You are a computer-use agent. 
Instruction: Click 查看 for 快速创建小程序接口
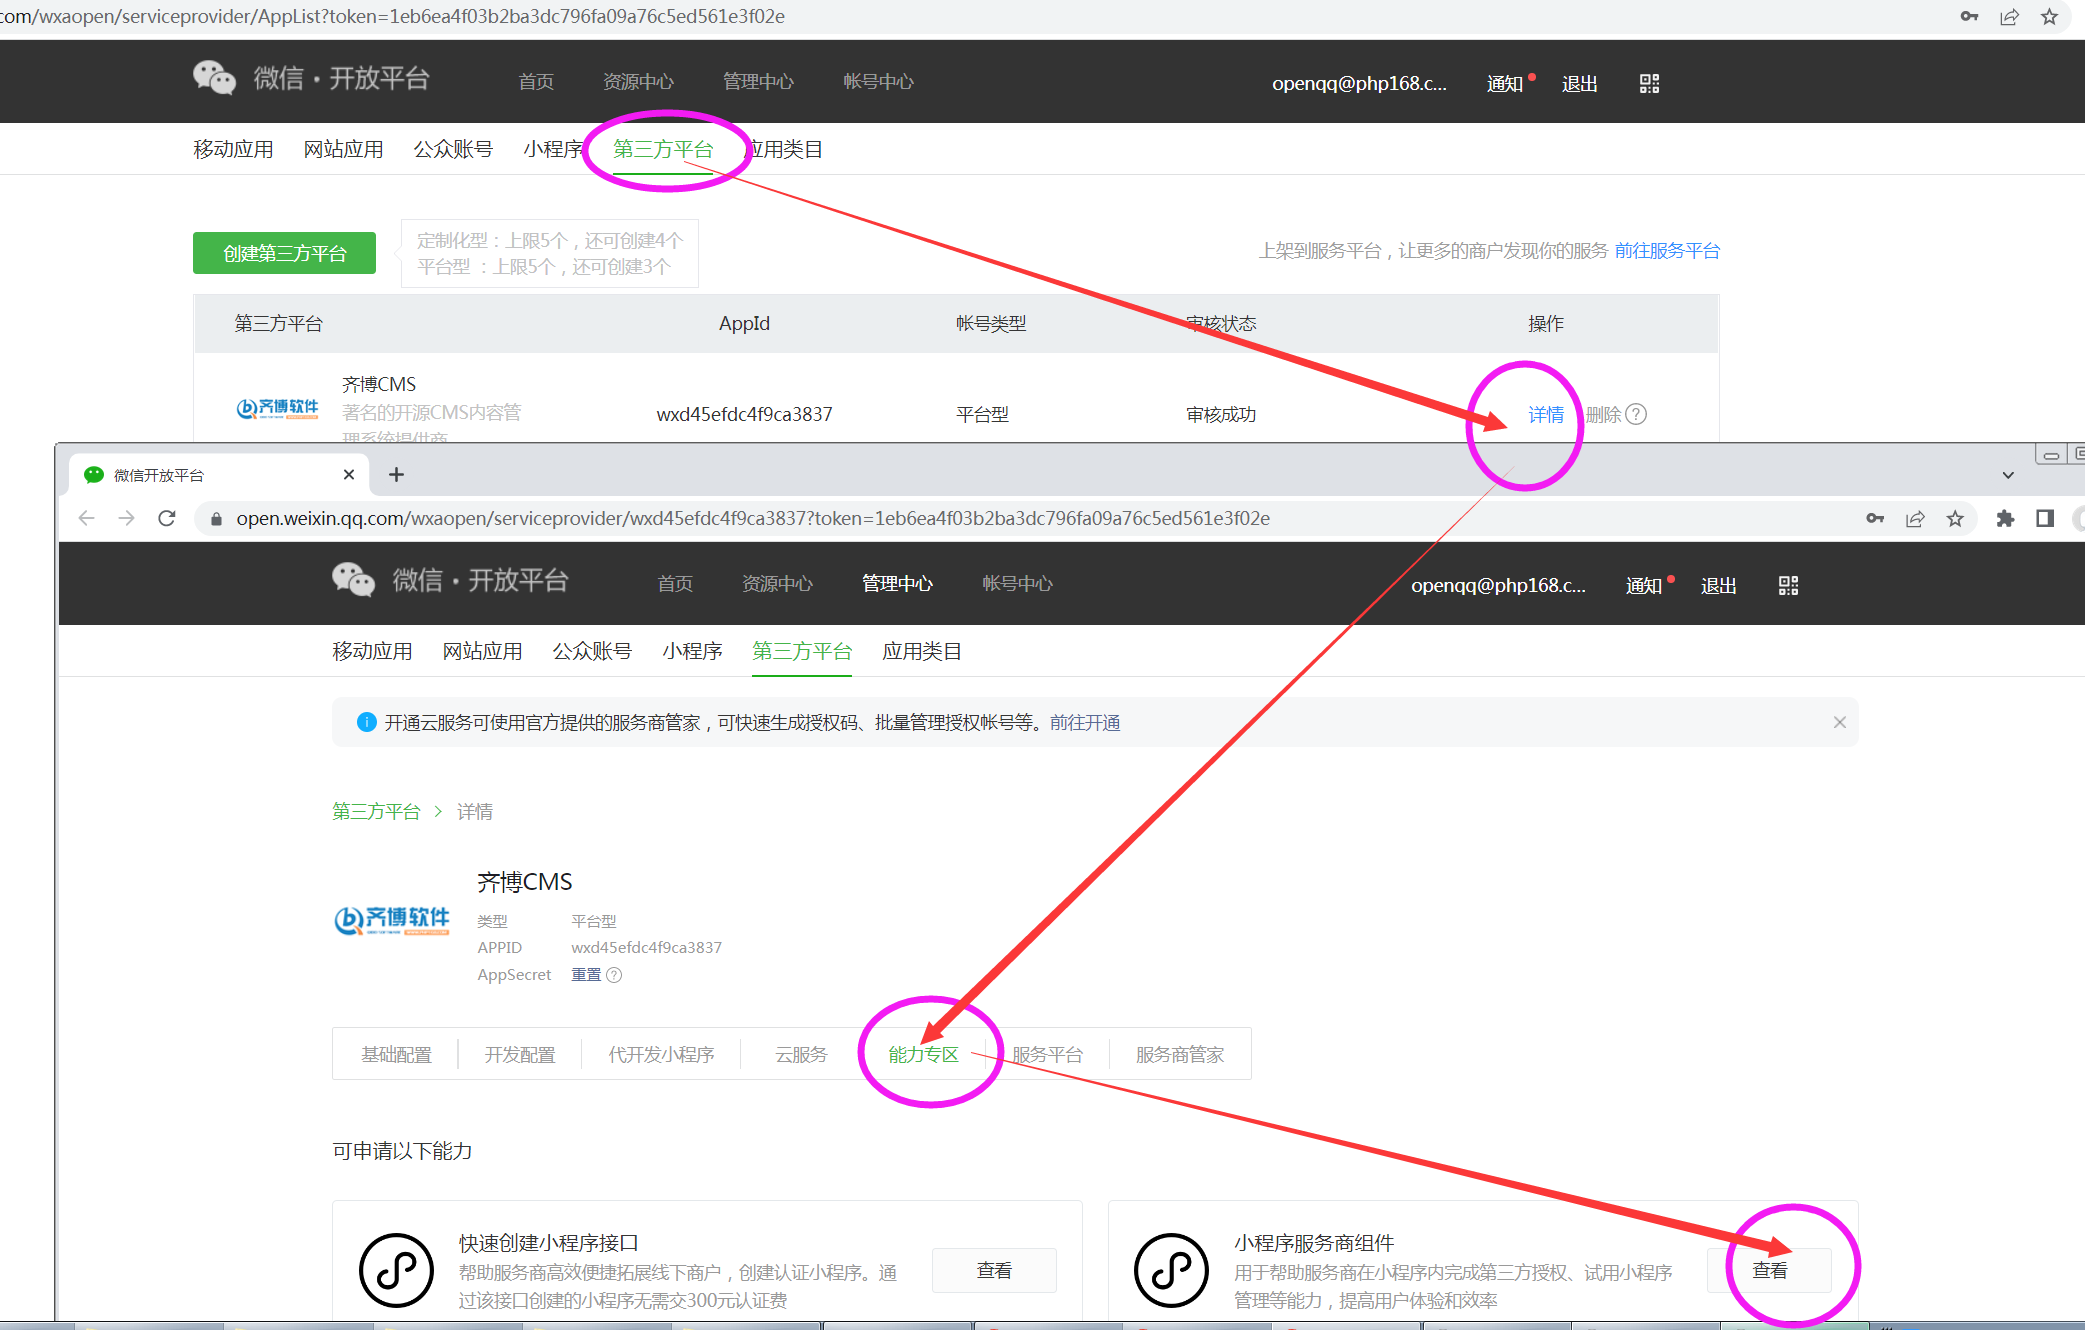[x=994, y=1270]
